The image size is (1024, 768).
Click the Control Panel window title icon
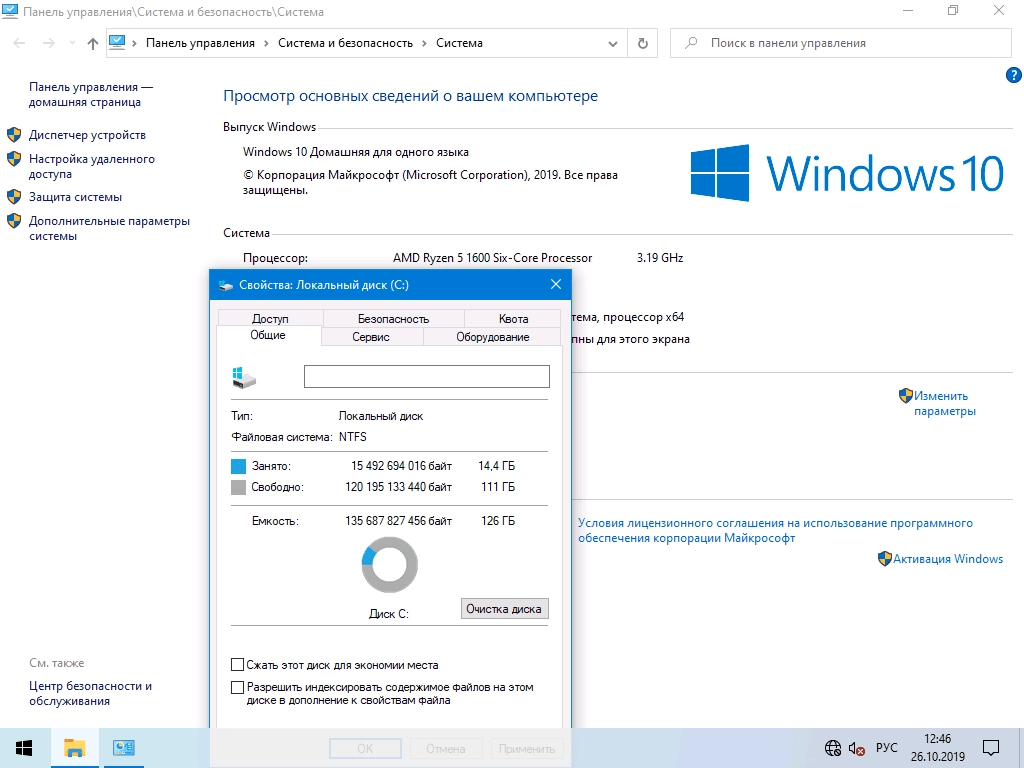(10, 11)
